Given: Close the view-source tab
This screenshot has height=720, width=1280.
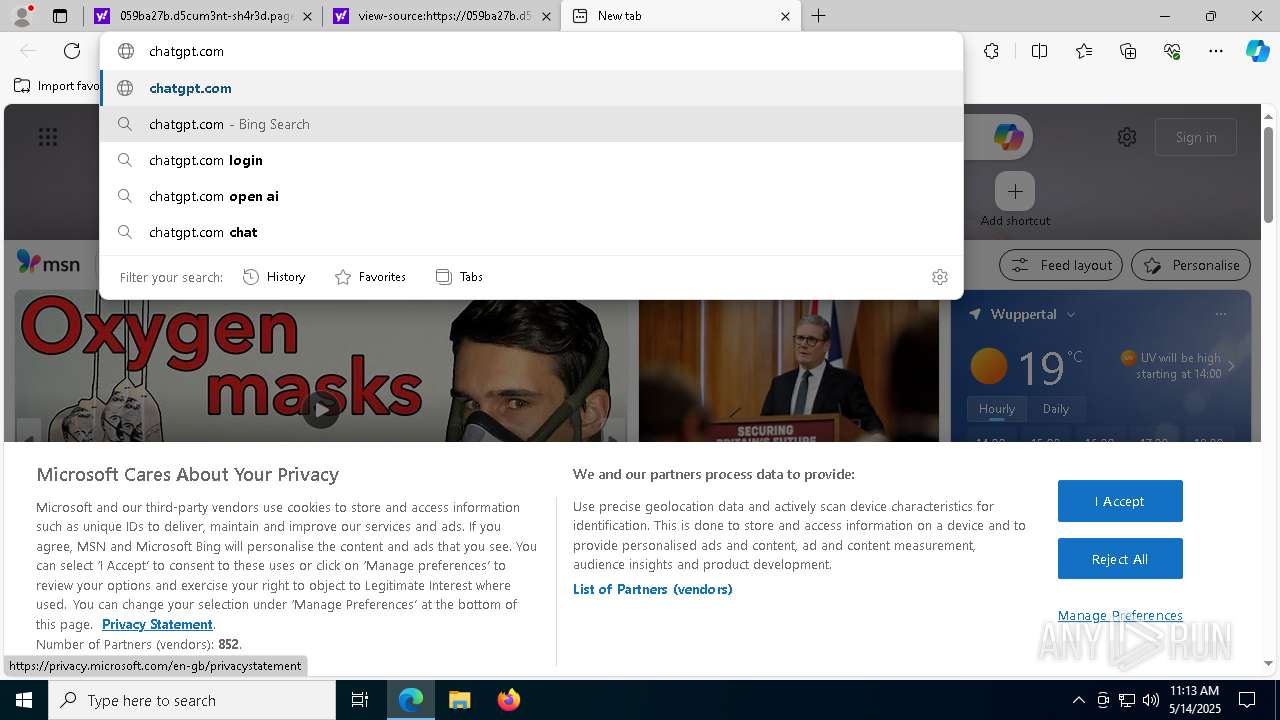Looking at the screenshot, I should 544,16.
